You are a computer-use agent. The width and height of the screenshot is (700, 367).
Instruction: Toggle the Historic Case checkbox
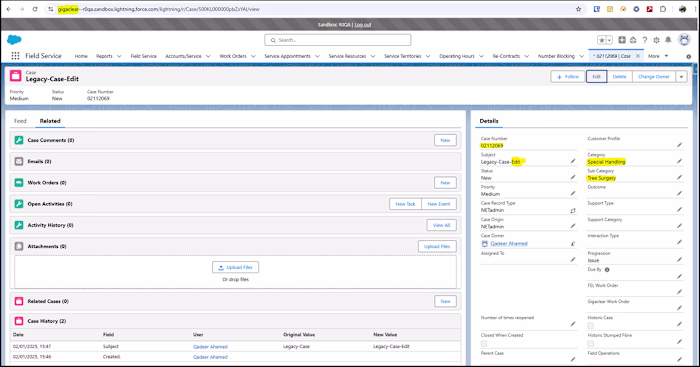[x=591, y=326]
